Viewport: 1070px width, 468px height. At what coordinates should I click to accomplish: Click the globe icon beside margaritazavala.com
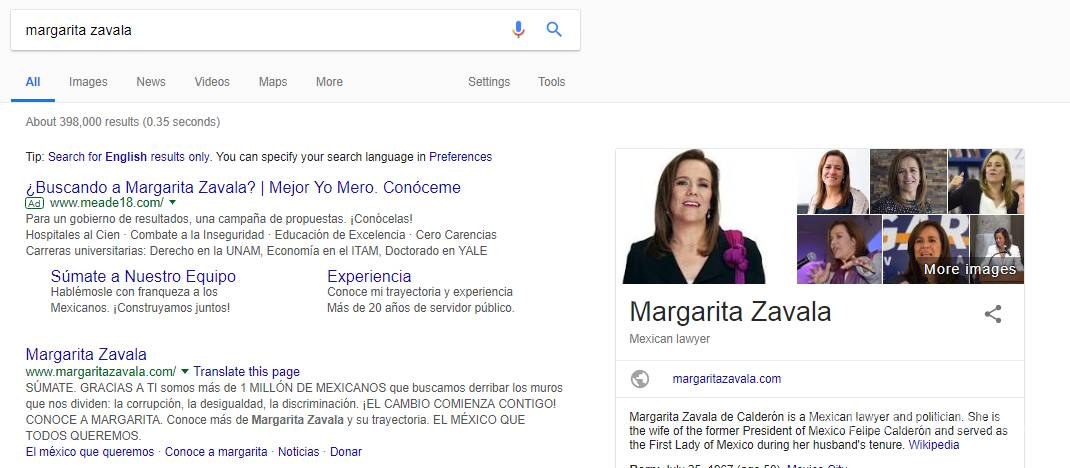[640, 379]
